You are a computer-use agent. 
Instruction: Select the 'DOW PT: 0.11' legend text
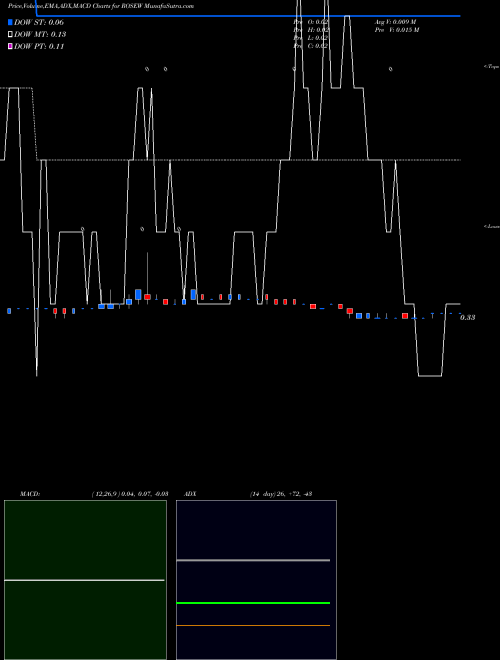coord(39,46)
